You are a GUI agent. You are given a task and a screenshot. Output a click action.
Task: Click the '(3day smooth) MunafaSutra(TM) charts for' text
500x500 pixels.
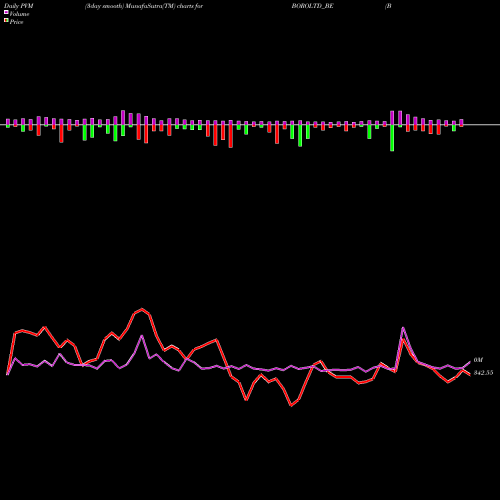coord(144,6)
